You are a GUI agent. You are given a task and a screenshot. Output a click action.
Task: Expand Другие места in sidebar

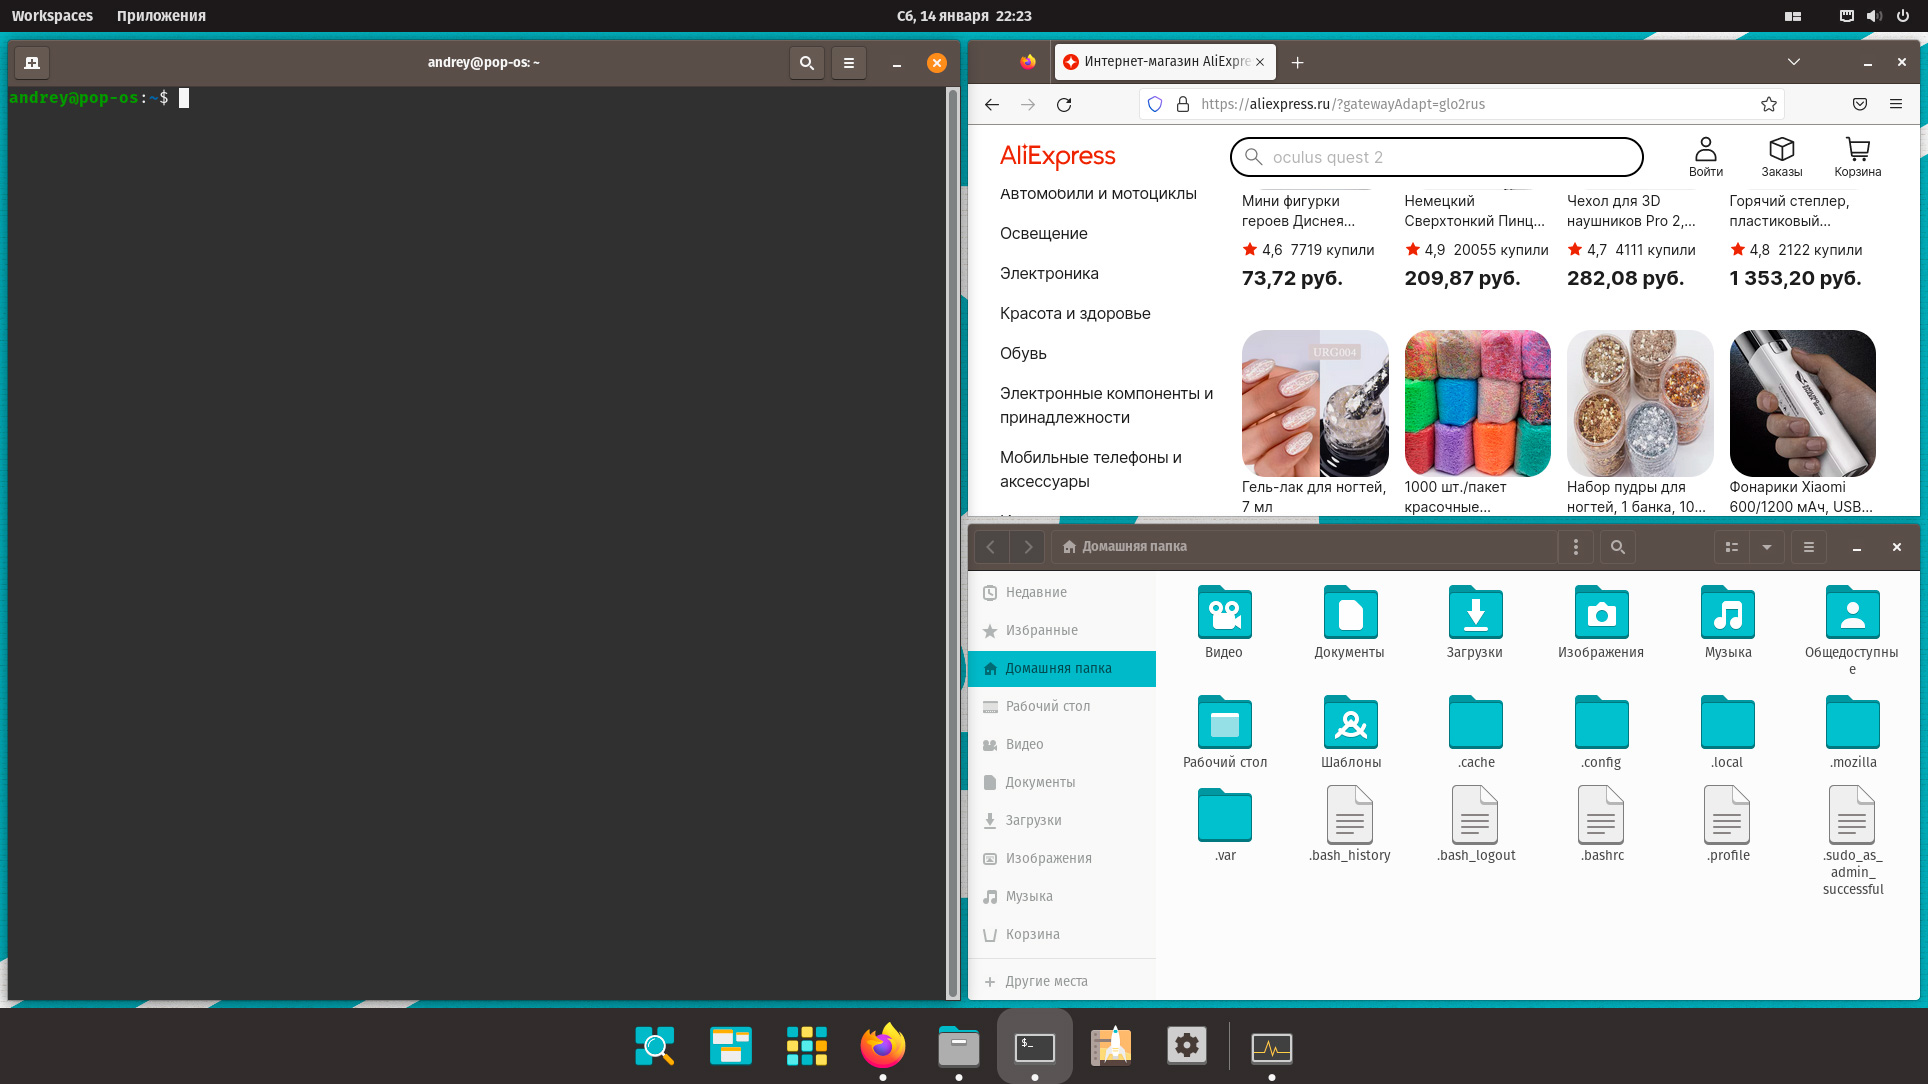click(x=1046, y=981)
